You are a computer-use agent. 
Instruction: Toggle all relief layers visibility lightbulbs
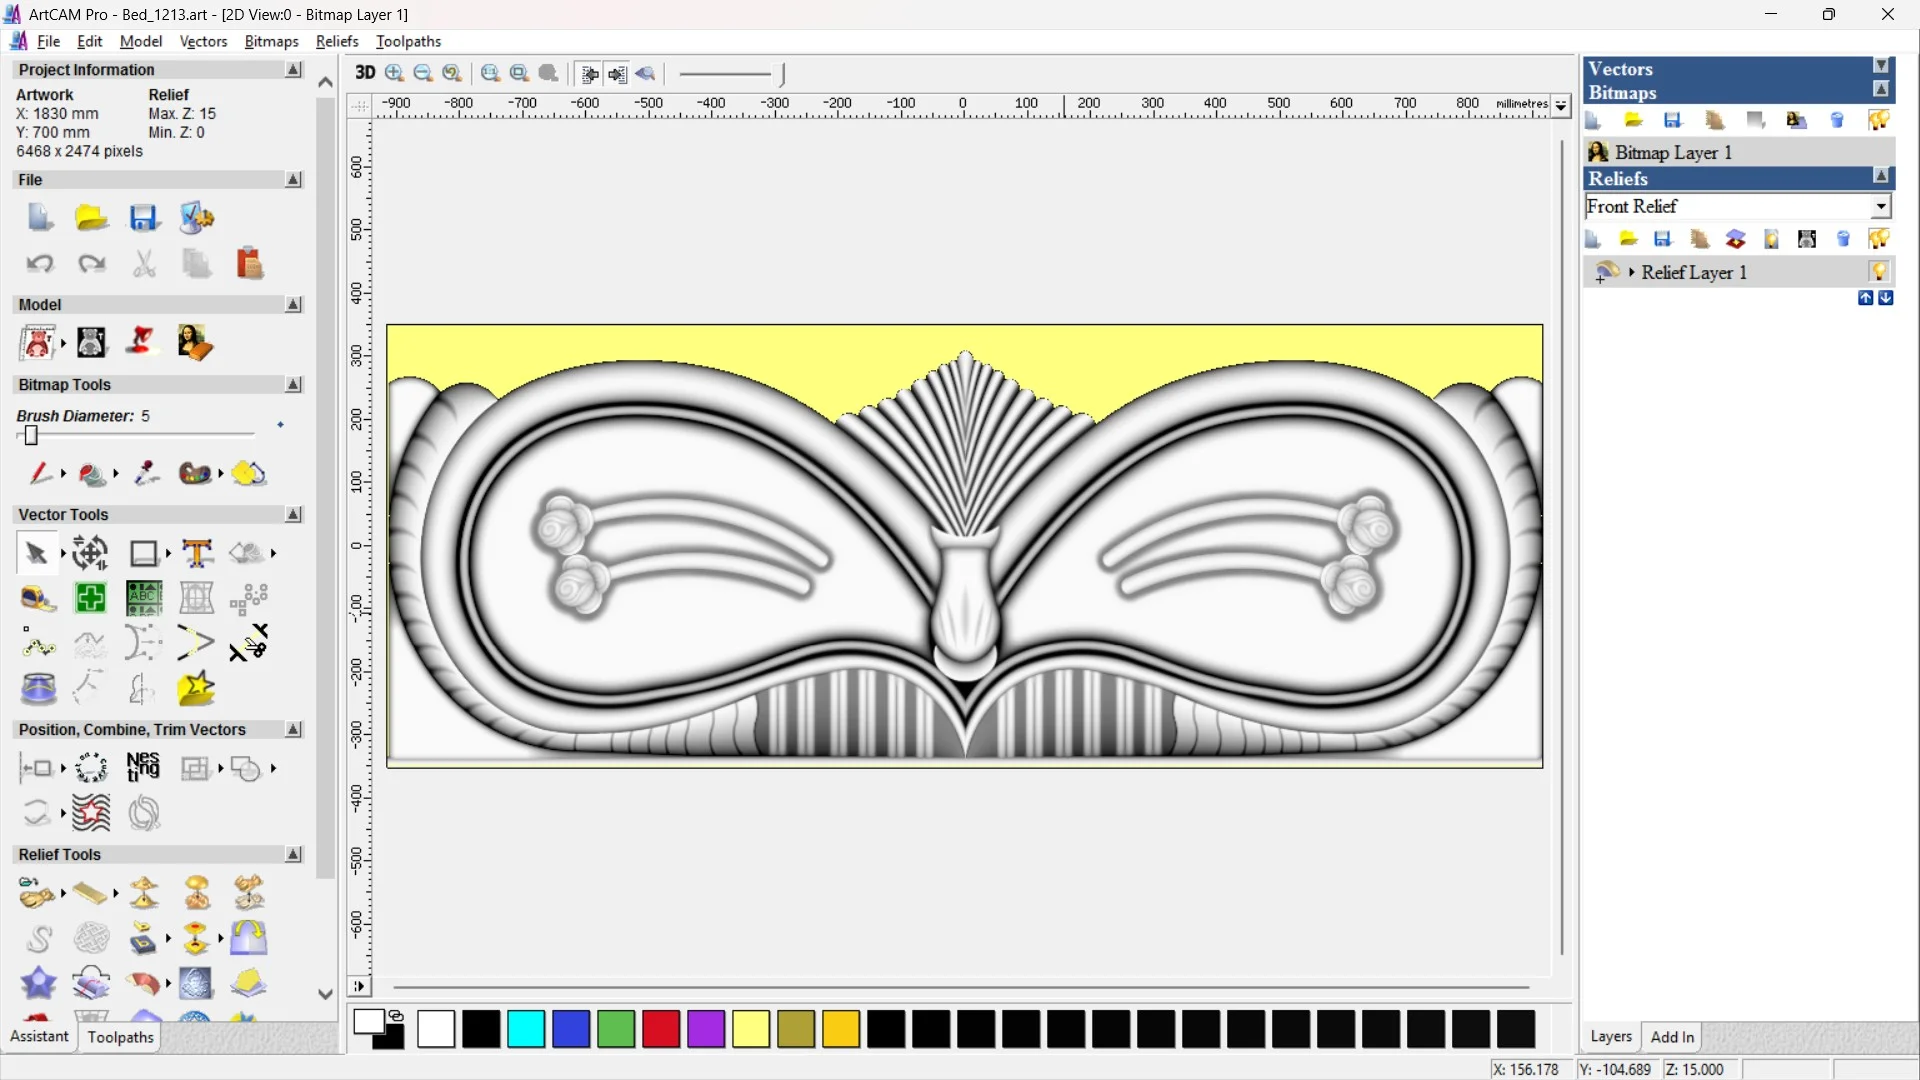pyautogui.click(x=1878, y=239)
